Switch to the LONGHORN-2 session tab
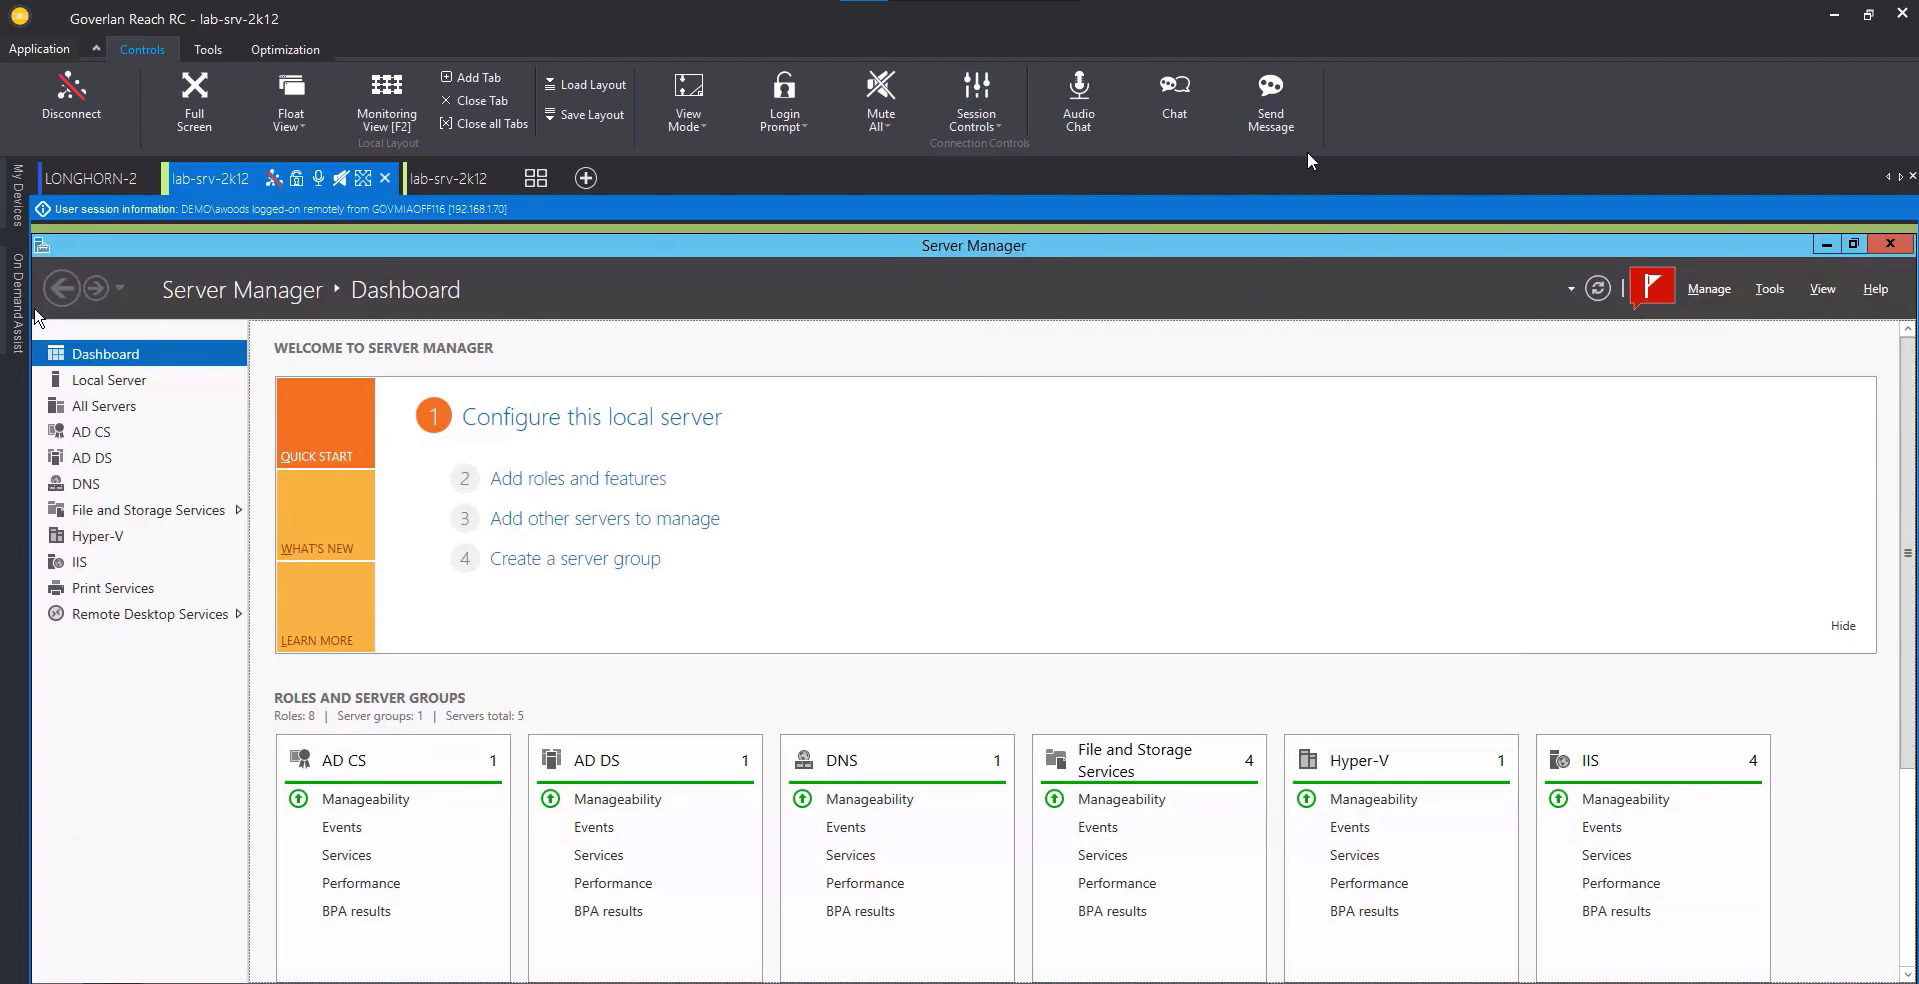Image resolution: width=1919 pixels, height=984 pixels. (x=90, y=178)
